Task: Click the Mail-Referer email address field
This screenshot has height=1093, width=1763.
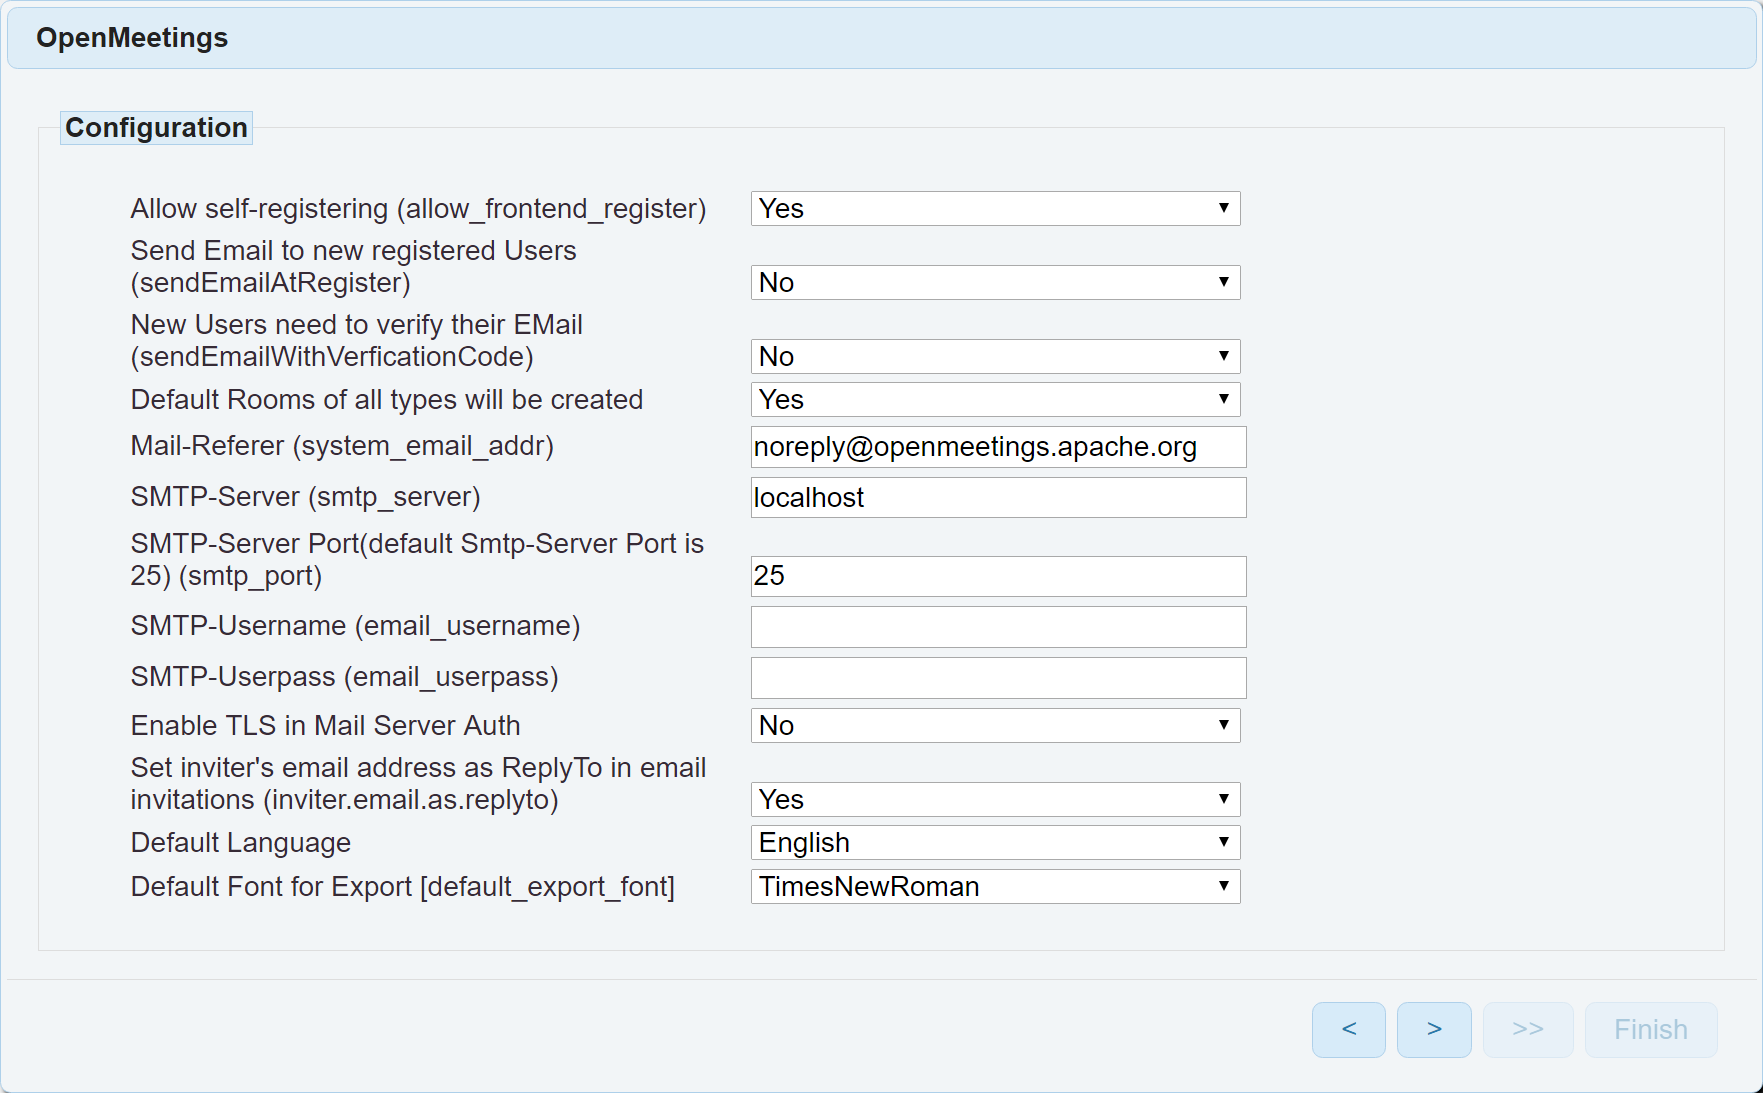Action: [x=998, y=447]
